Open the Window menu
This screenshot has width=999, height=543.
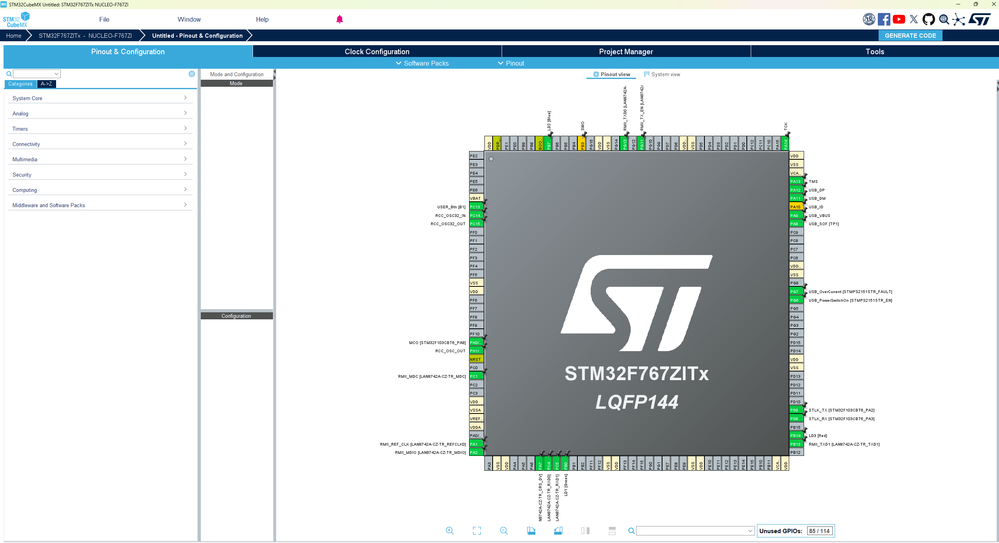[189, 20]
